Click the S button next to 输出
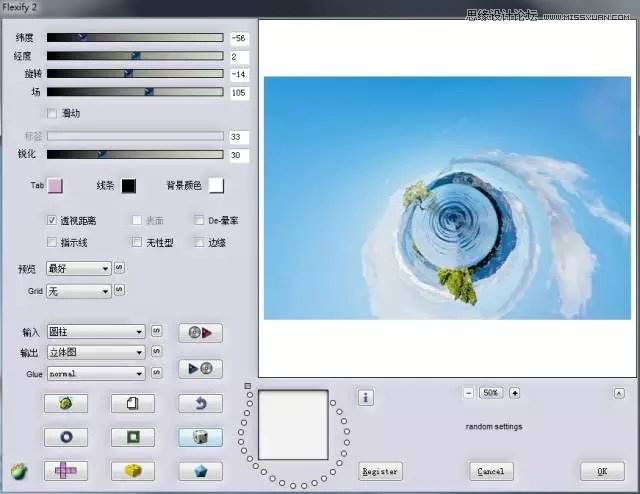 pyautogui.click(x=157, y=351)
